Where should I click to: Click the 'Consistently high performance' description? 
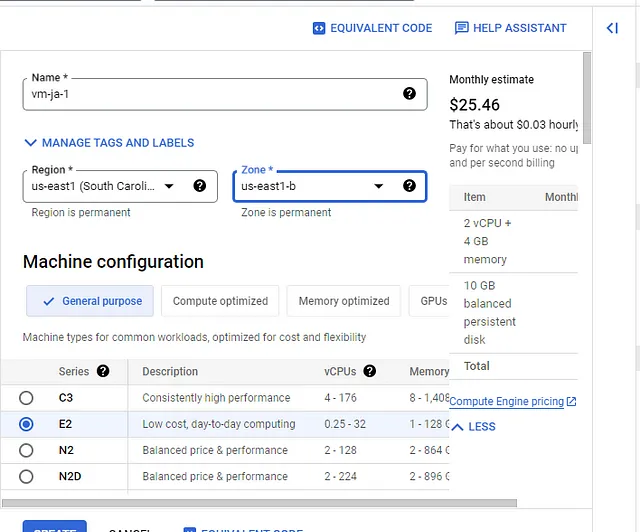[x=216, y=398]
